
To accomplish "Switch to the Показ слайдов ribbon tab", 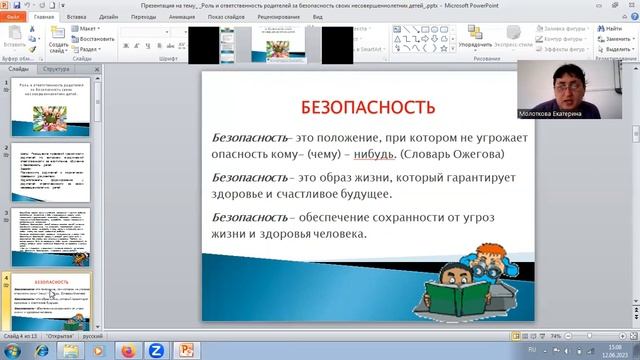I will (x=226, y=17).
